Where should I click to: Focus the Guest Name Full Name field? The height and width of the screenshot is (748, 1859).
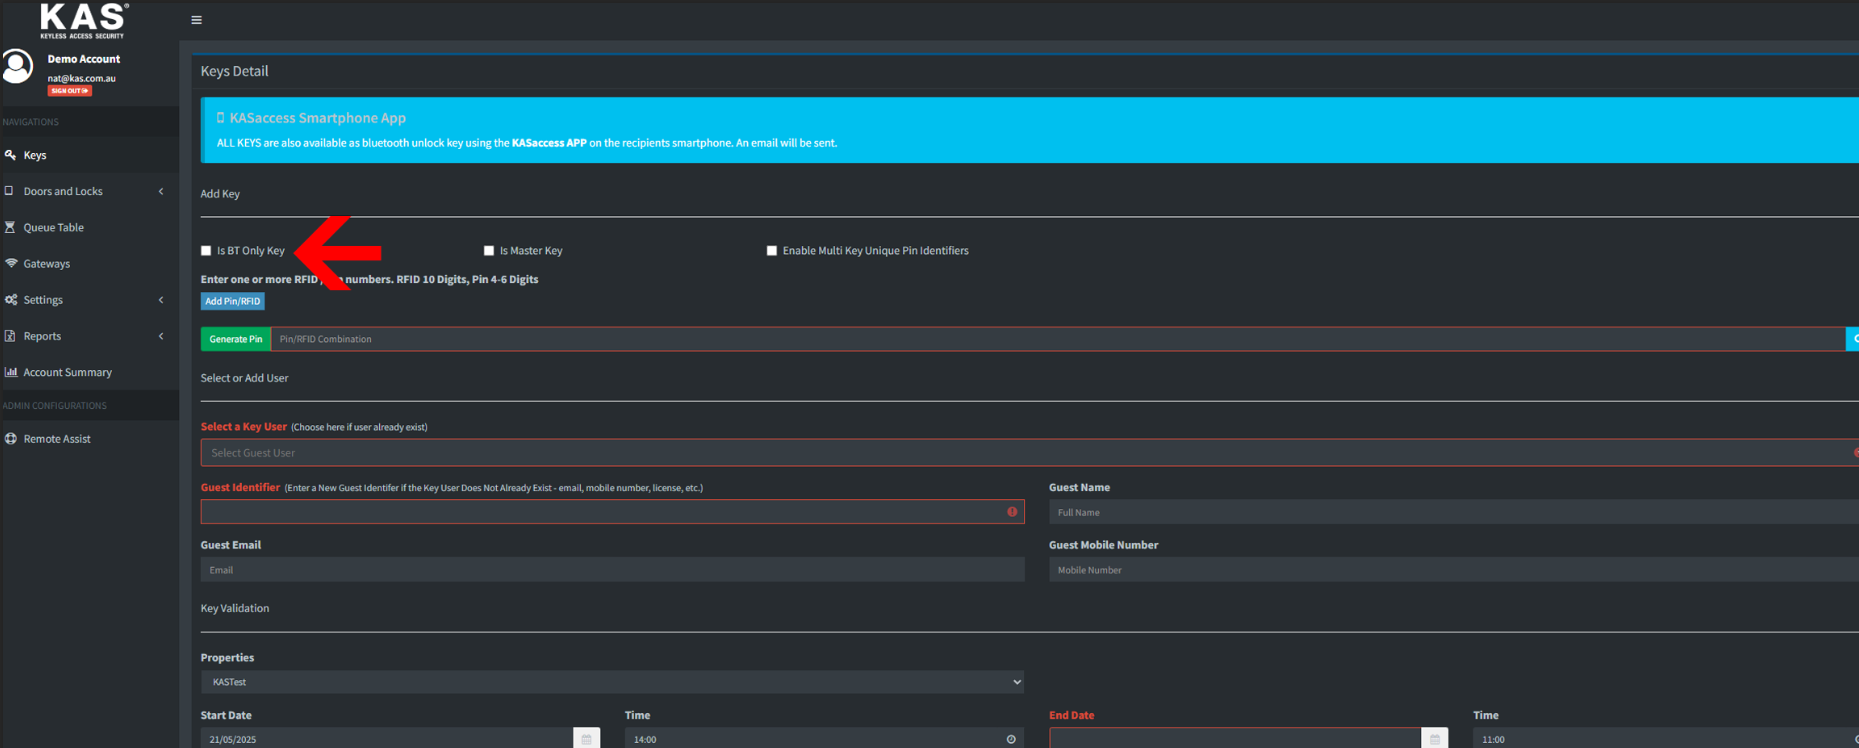[1454, 512]
